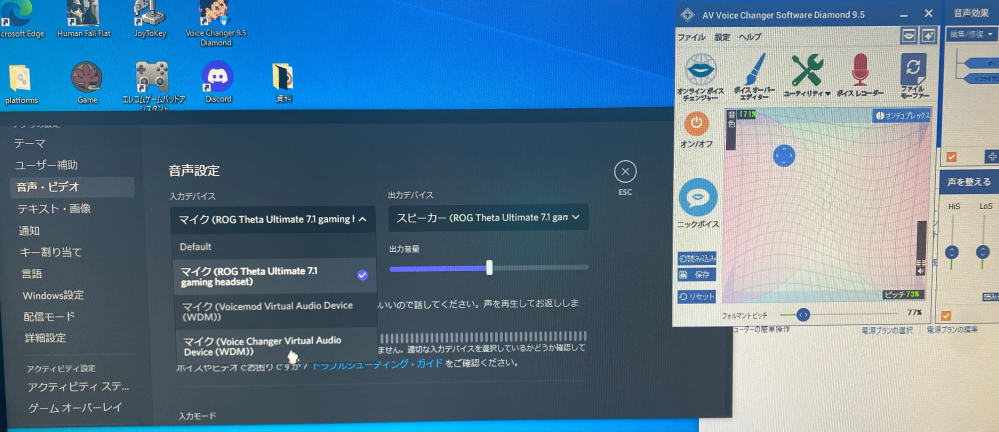
Task: Click the エレコムゲームパッド assistant desktop icon
Action: (x=154, y=87)
